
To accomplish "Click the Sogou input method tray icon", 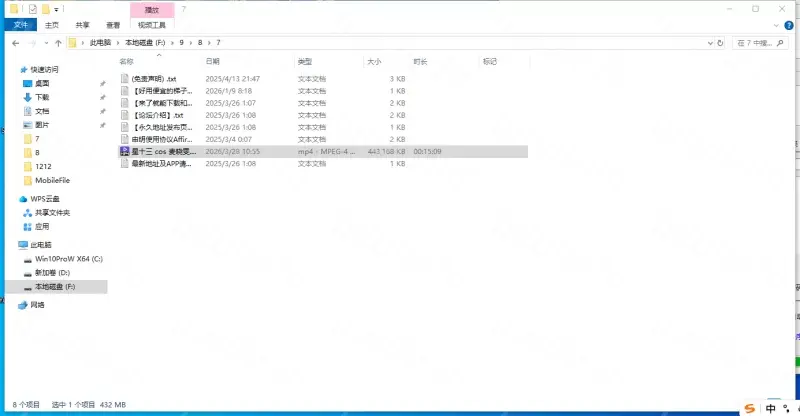I will click(749, 408).
